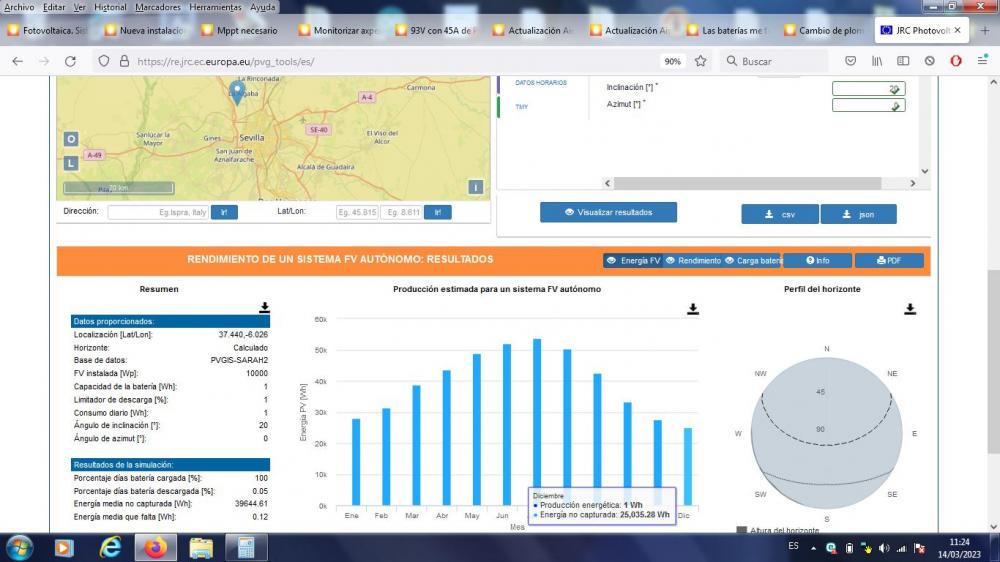Bookmark this page with star icon

point(700,61)
